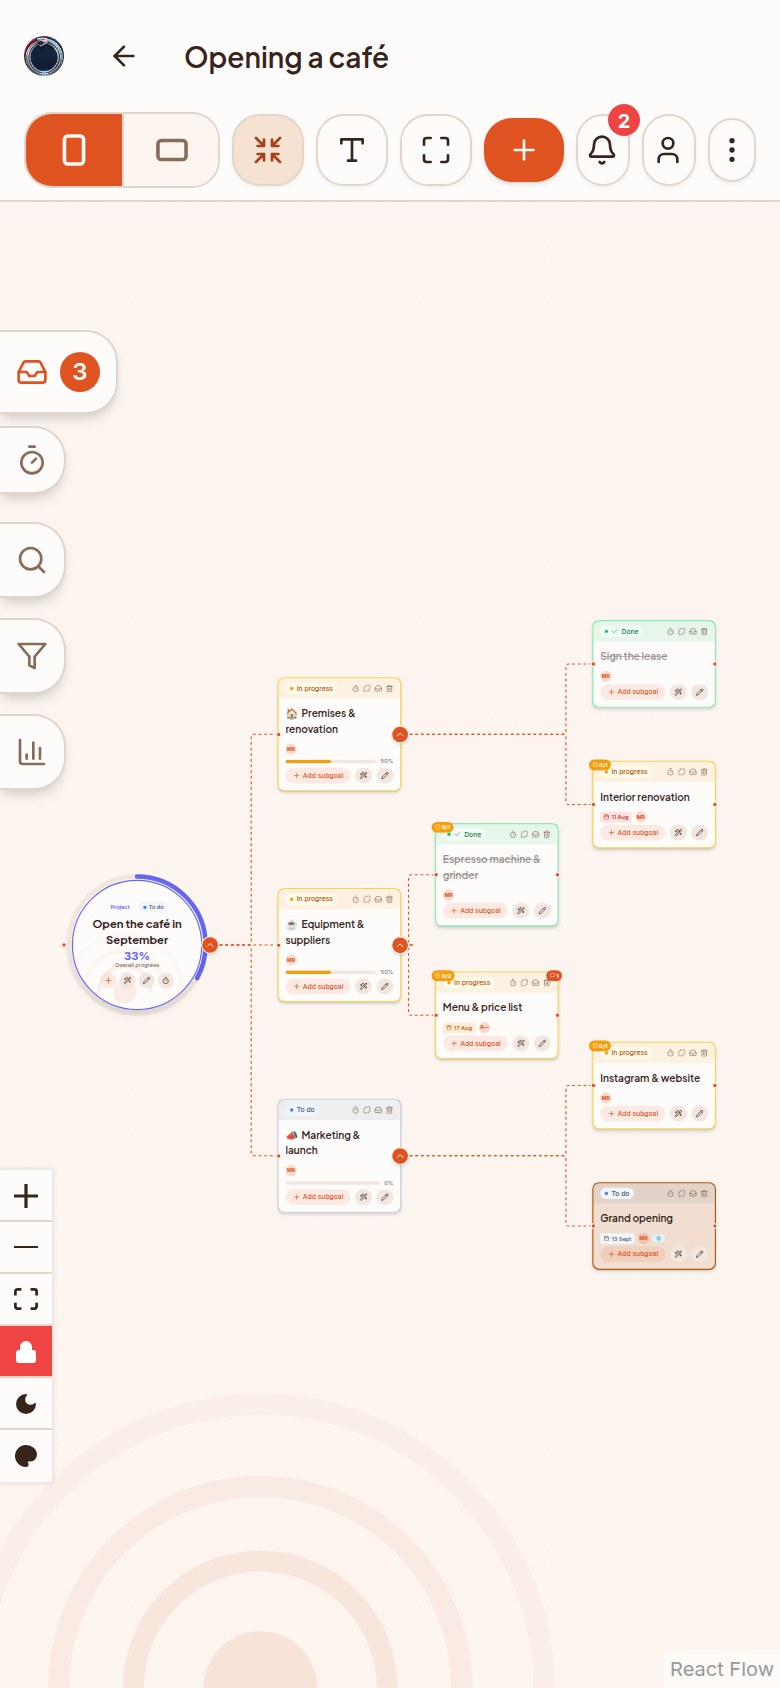
Task: Collapse children of the root project node
Action: click(x=210, y=944)
